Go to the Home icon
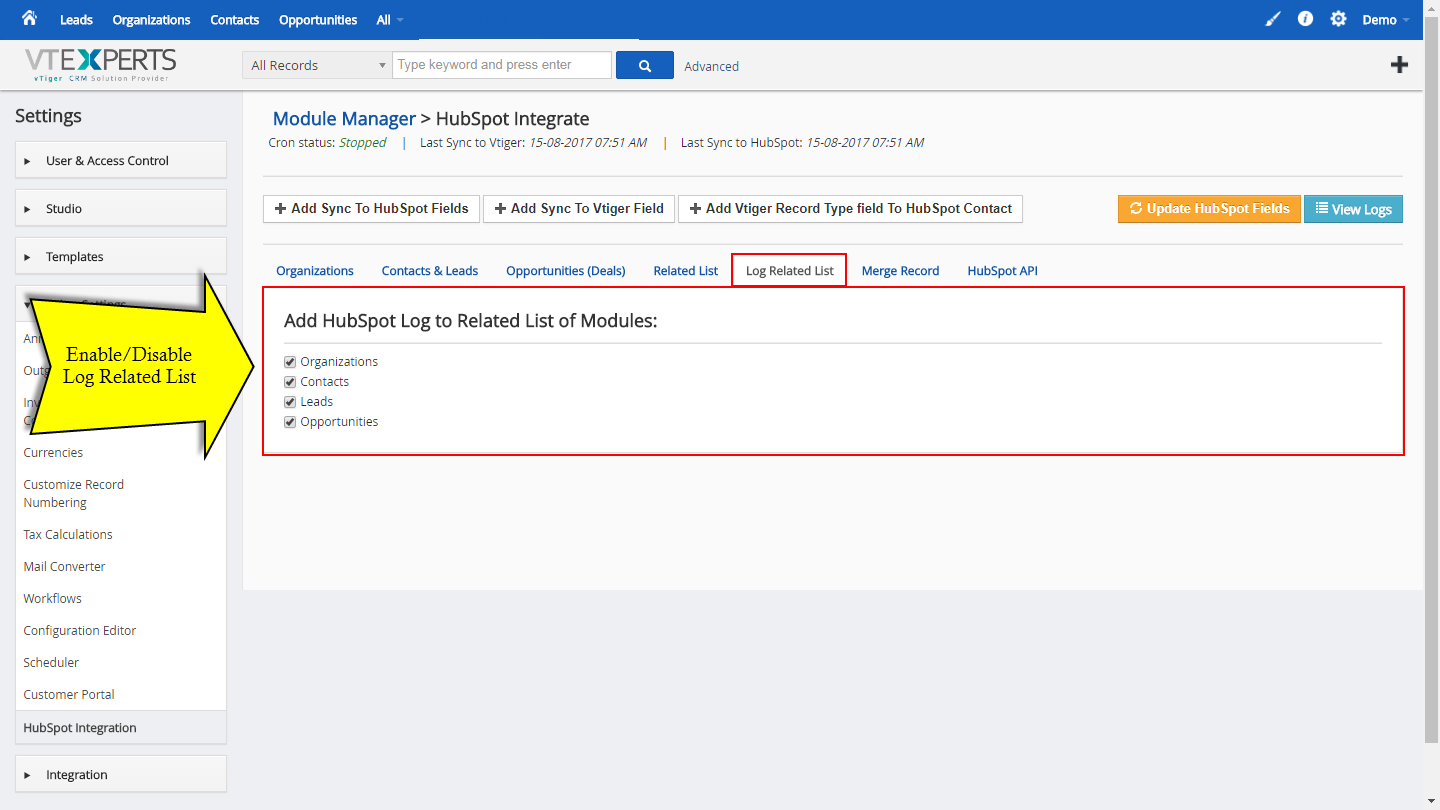This screenshot has height=810, width=1440. point(29,18)
